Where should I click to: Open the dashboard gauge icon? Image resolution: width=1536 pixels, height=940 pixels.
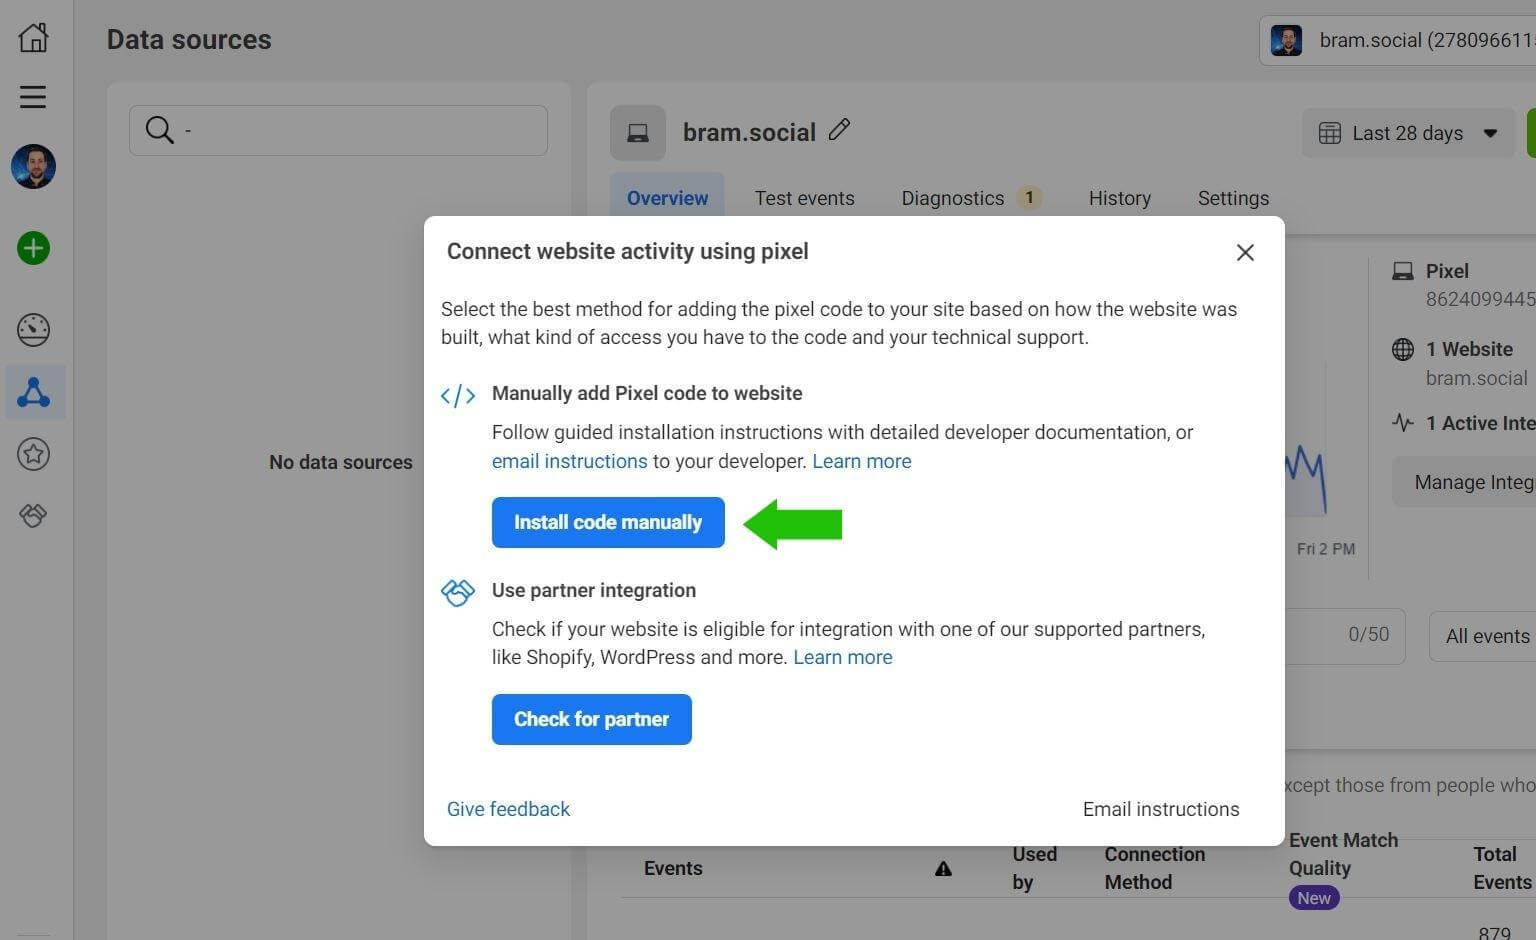point(33,330)
